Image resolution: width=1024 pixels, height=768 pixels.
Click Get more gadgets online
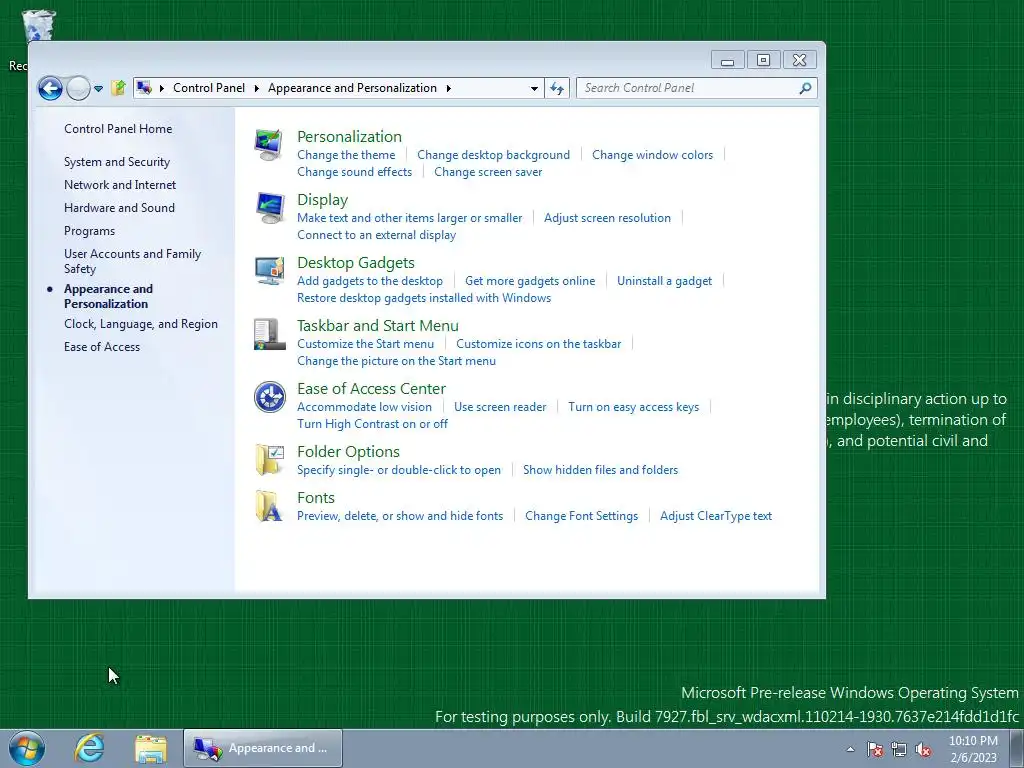(530, 281)
